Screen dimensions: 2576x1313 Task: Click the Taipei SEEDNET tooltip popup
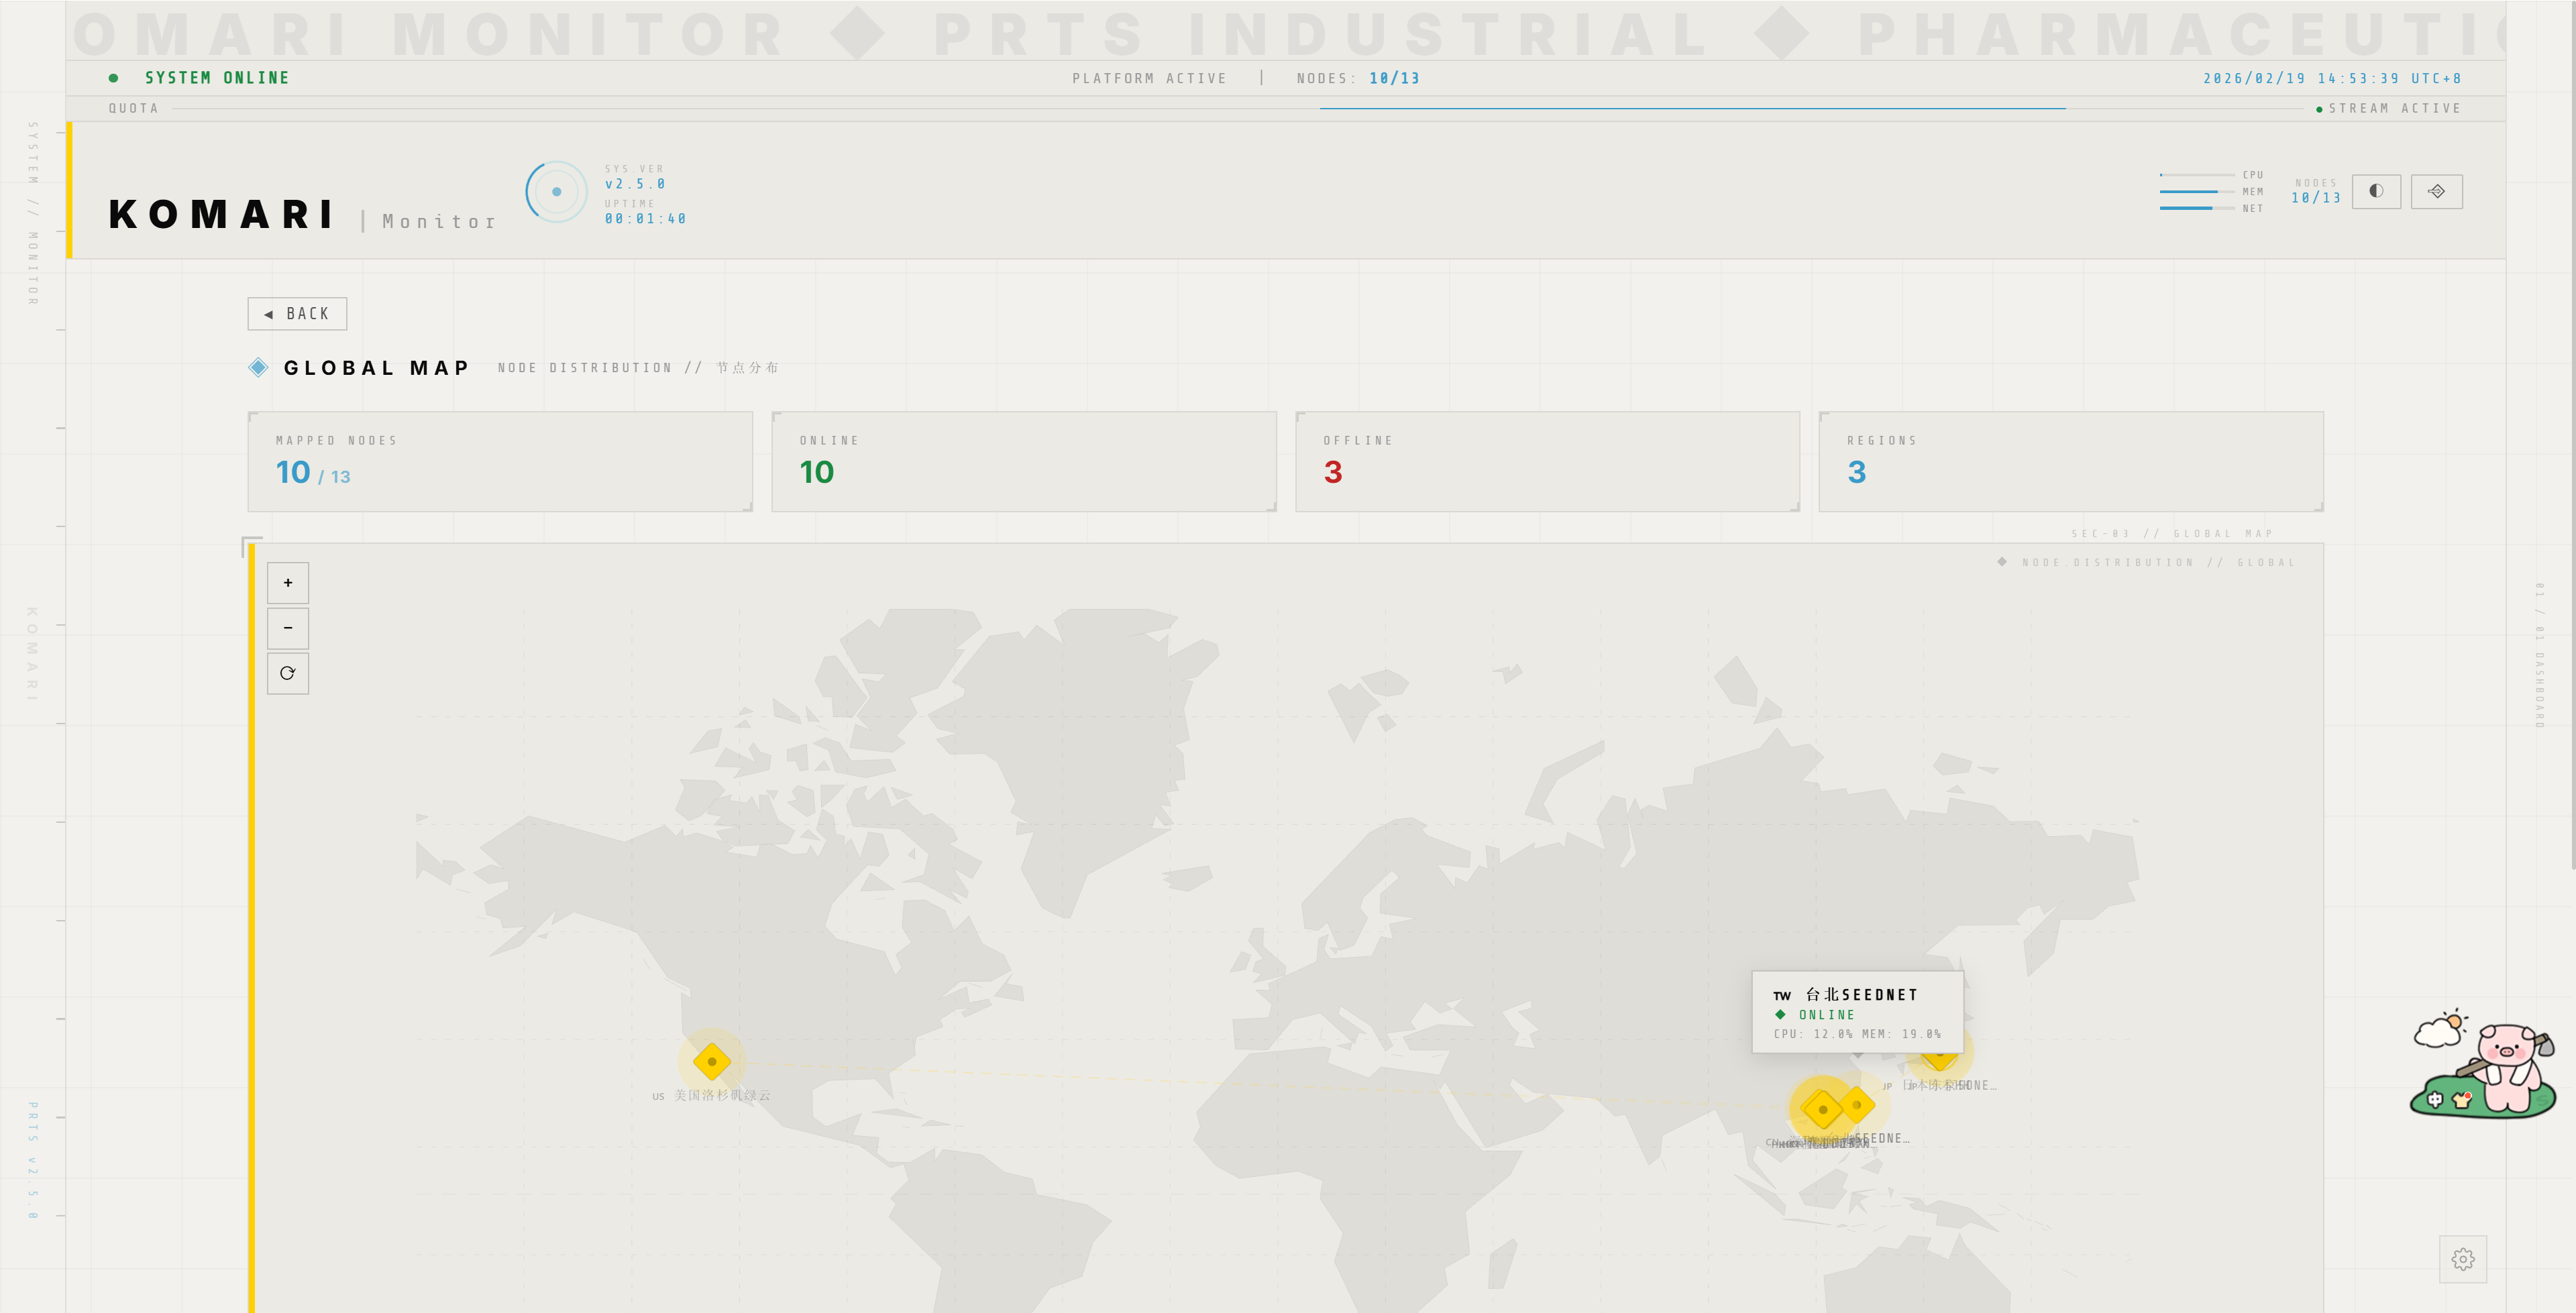click(x=1857, y=1012)
